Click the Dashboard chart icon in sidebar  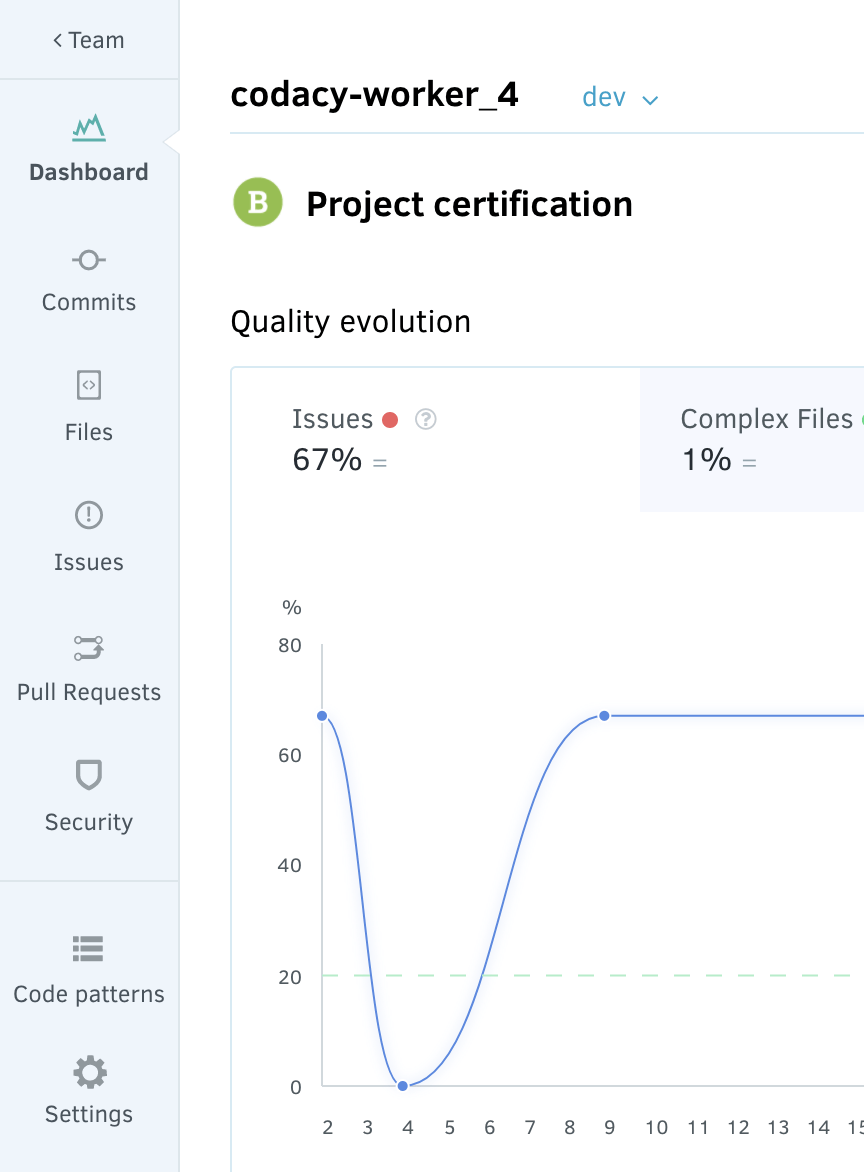(89, 128)
